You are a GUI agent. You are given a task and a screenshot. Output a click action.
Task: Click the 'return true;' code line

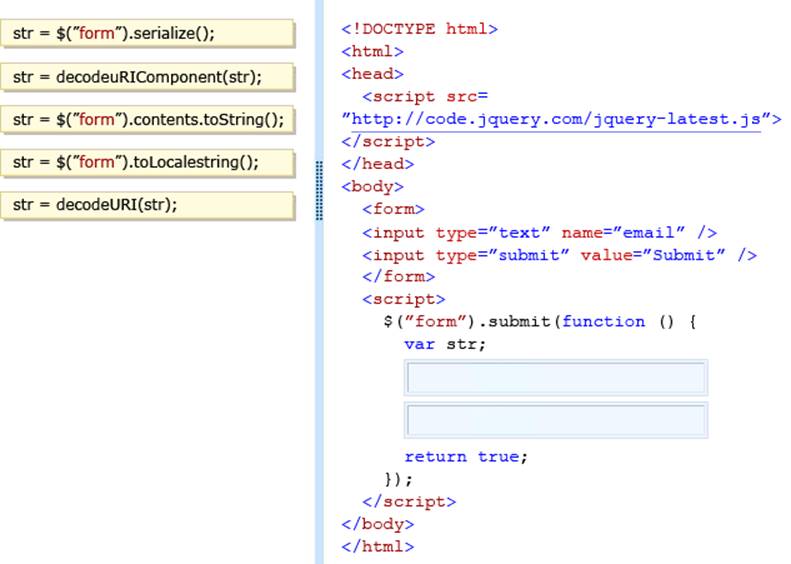[466, 457]
